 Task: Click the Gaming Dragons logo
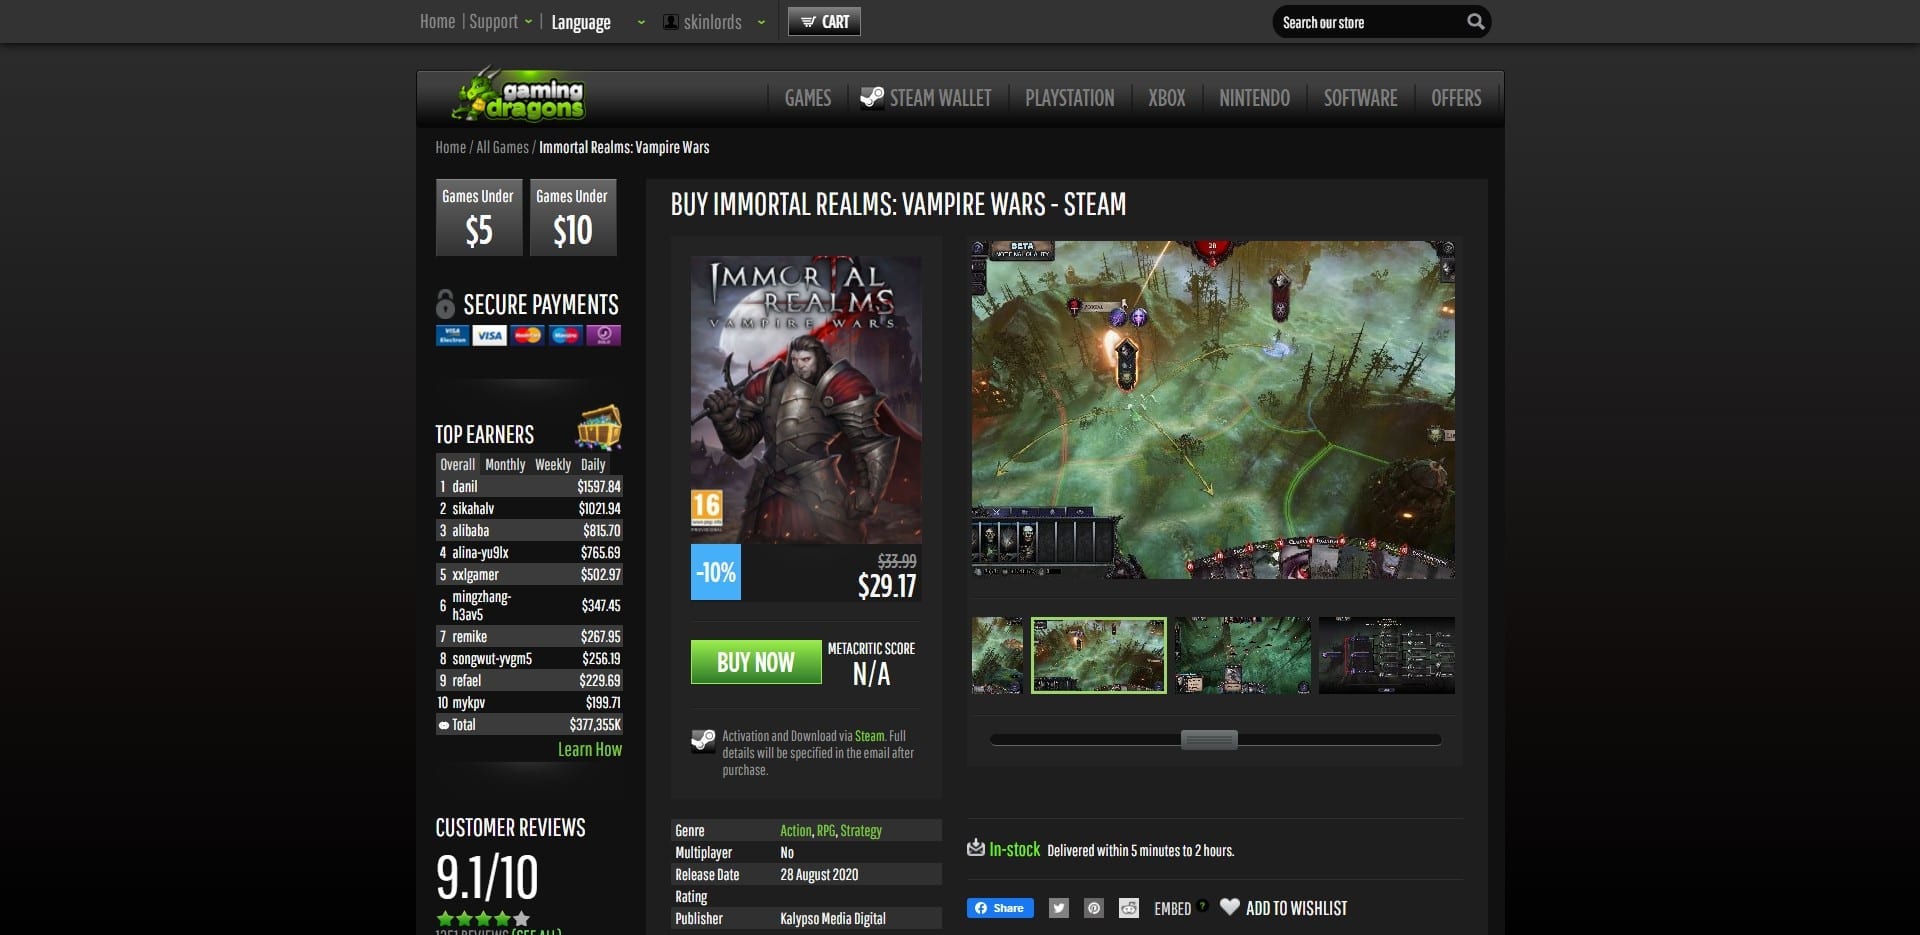[x=518, y=94]
